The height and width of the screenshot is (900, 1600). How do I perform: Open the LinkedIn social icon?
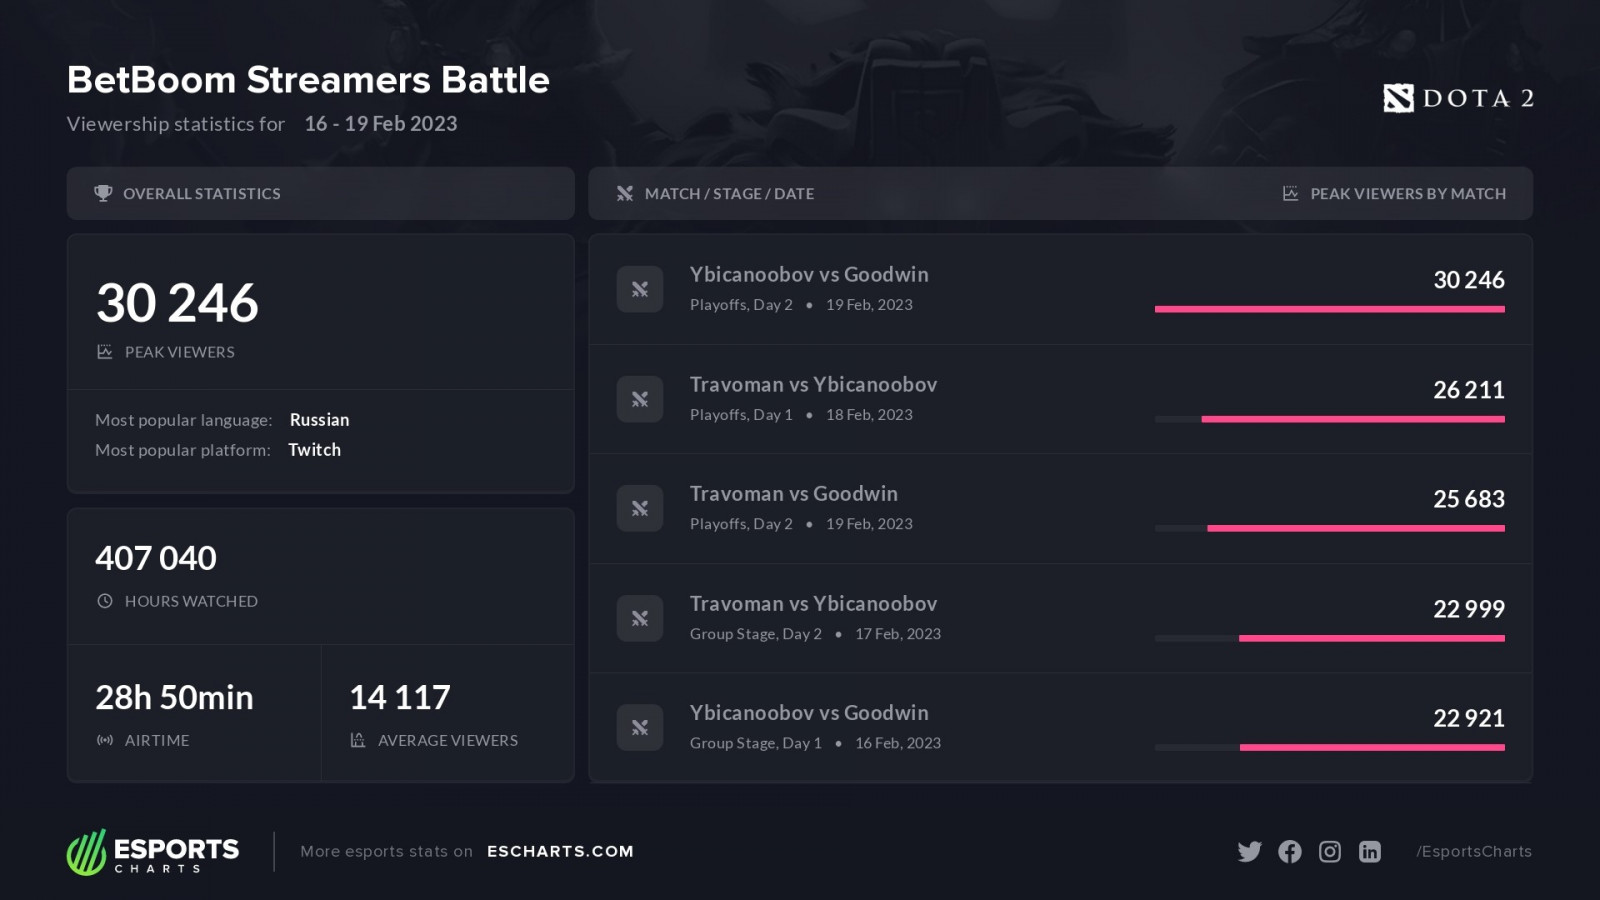coord(1370,851)
